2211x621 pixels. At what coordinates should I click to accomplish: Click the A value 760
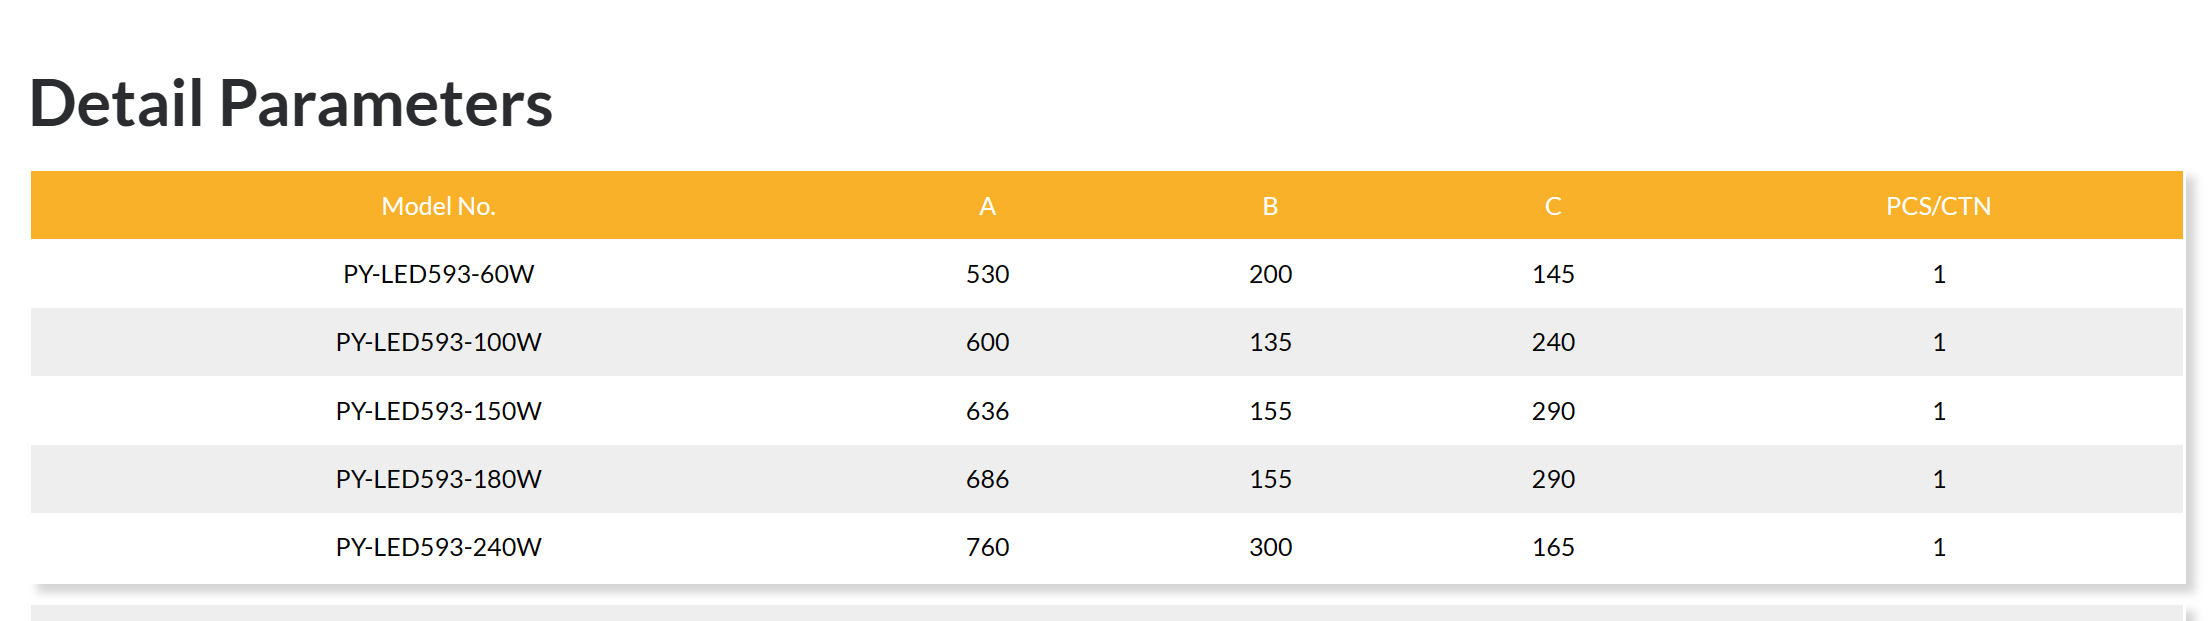987,547
